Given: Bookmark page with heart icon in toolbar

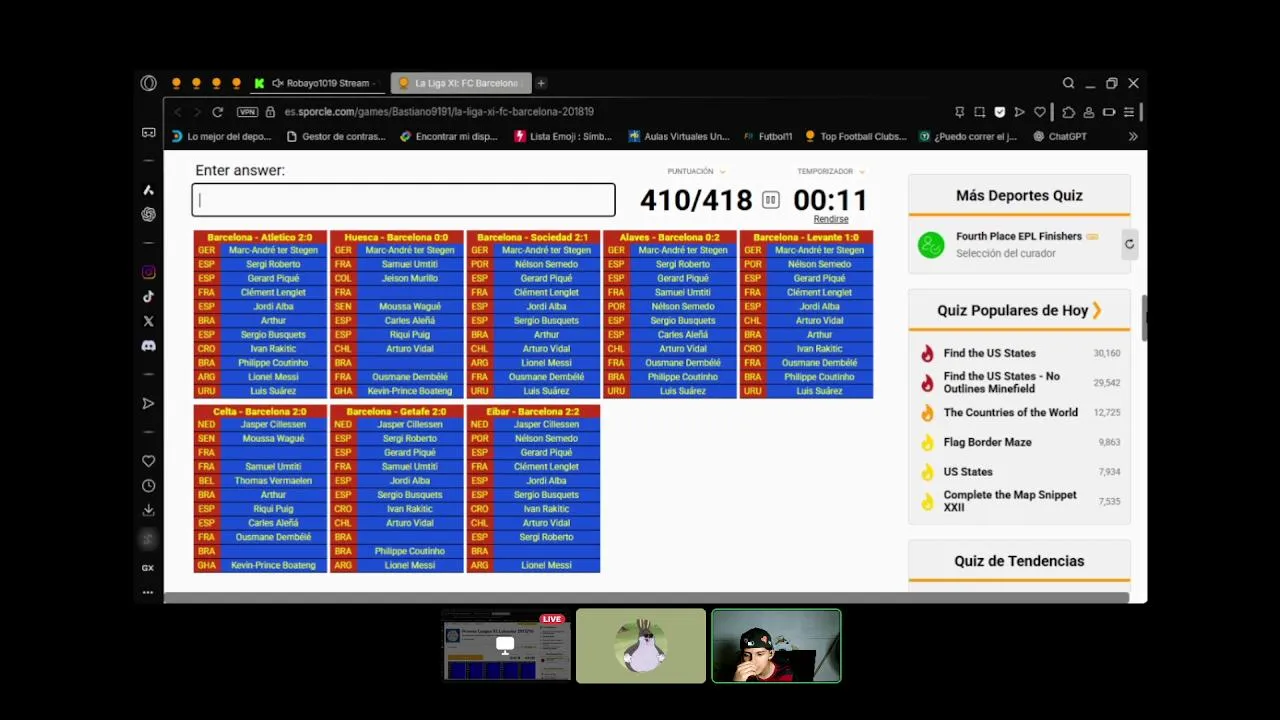Looking at the screenshot, I should [1040, 112].
